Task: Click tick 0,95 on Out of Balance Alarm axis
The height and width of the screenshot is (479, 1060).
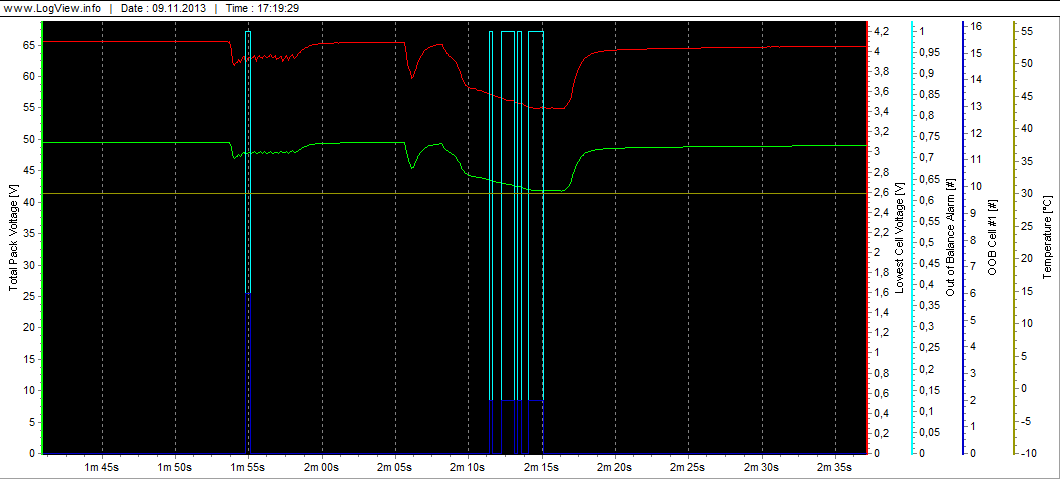Action: (927, 52)
